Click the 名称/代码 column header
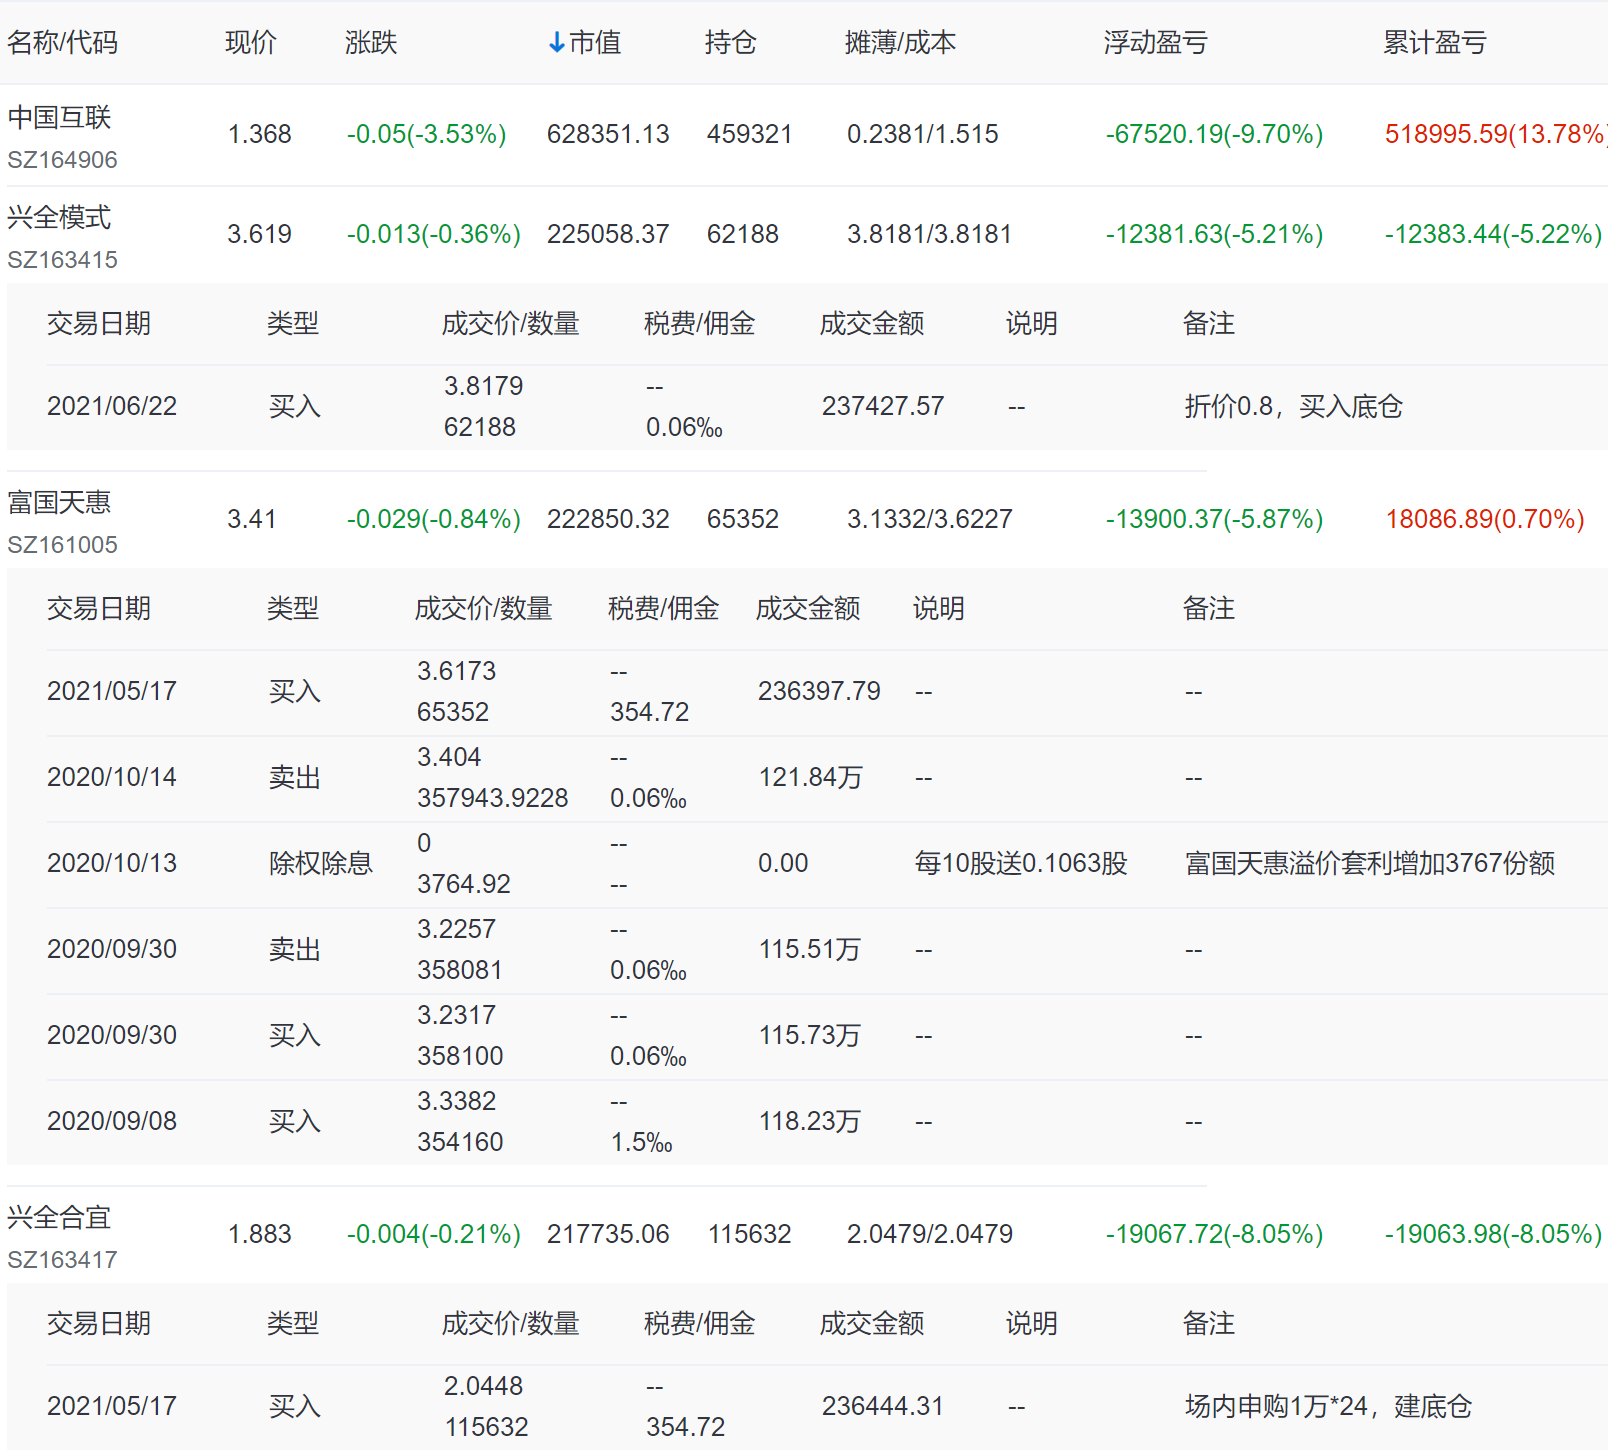The width and height of the screenshot is (1608, 1452). point(62,42)
